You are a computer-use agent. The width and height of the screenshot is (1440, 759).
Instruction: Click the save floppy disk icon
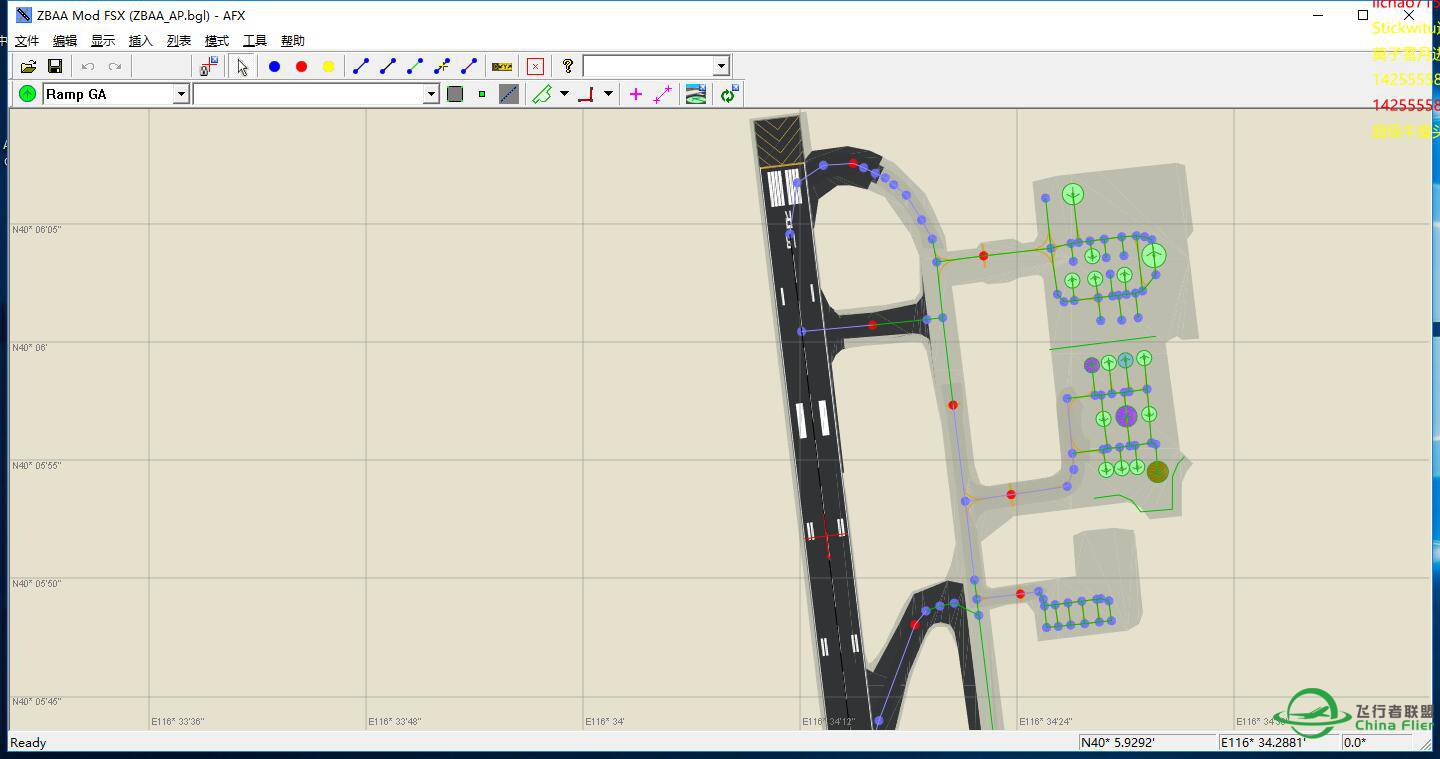click(x=55, y=66)
